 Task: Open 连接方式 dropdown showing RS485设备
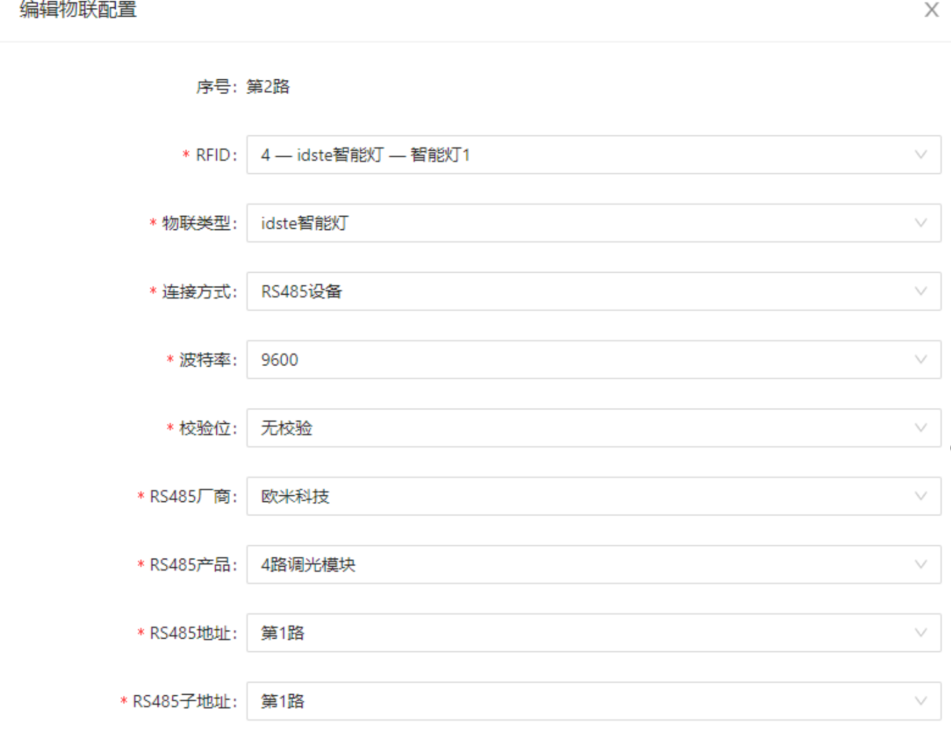tap(580, 291)
